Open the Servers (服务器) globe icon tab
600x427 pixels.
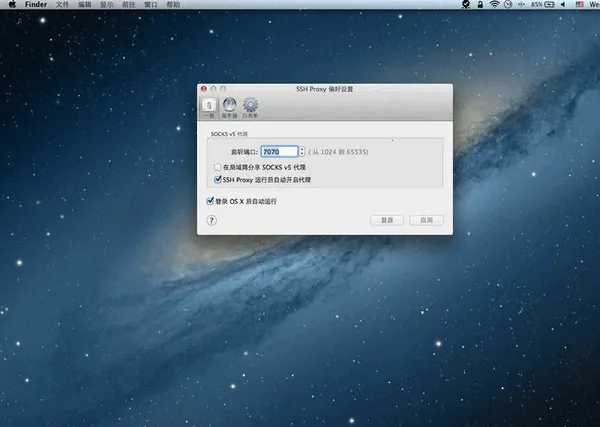click(x=229, y=105)
